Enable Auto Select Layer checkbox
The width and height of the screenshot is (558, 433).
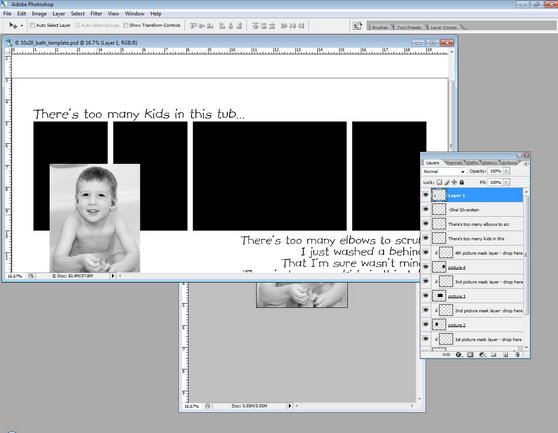point(32,25)
